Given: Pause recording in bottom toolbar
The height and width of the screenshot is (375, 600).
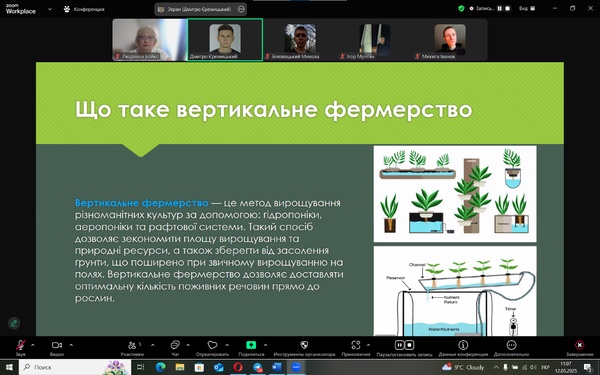Looking at the screenshot, I should tap(399, 345).
